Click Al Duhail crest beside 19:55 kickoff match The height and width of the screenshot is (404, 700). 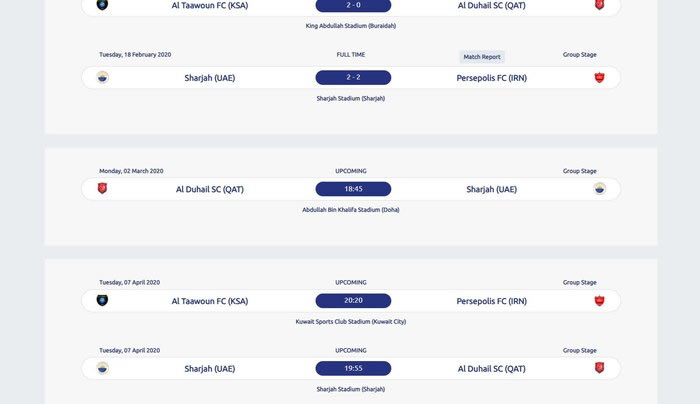pyautogui.click(x=599, y=368)
